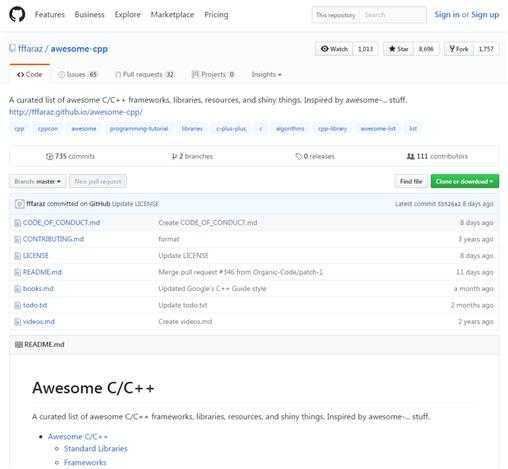Viewport: 508px width, 469px height.
Task: Click the Fork button
Action: click(459, 49)
